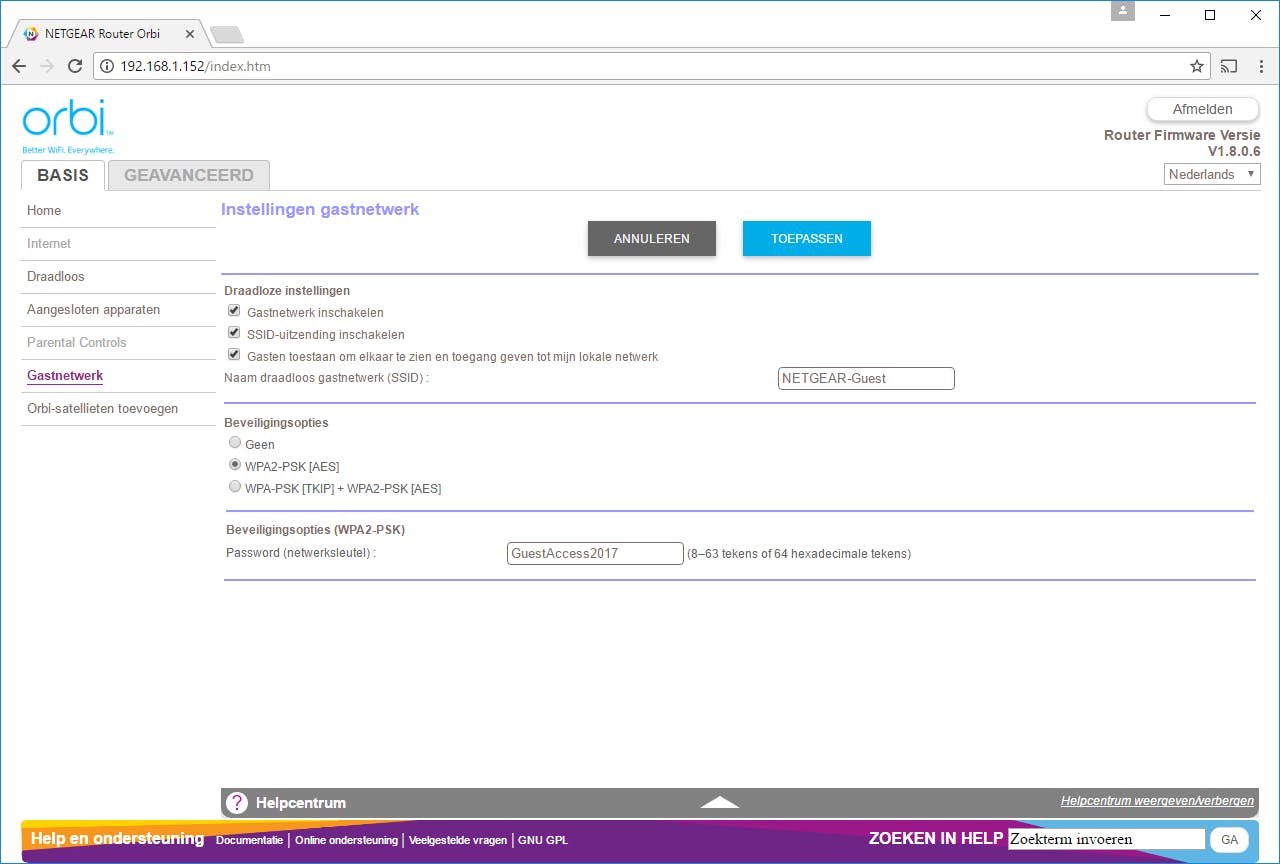Open the Veelgestelde vragen link
The width and height of the screenshot is (1280, 864).
pos(459,840)
